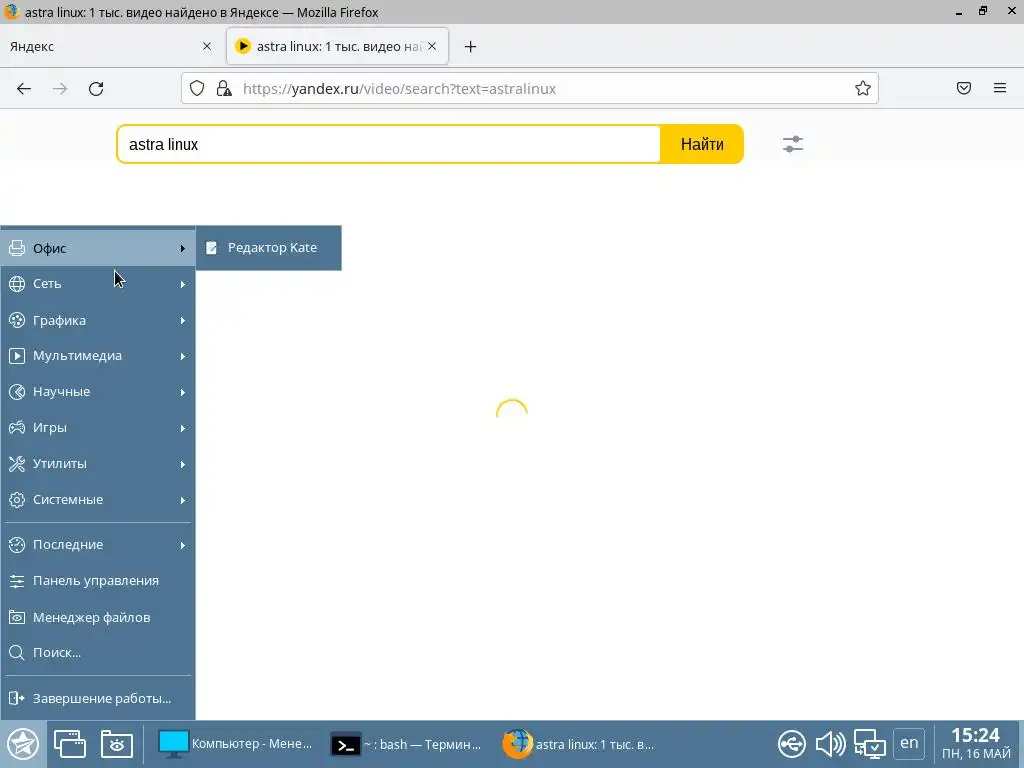Image resolution: width=1024 pixels, height=768 pixels.
Task: Click the Astra Linux star start button
Action: (x=24, y=744)
